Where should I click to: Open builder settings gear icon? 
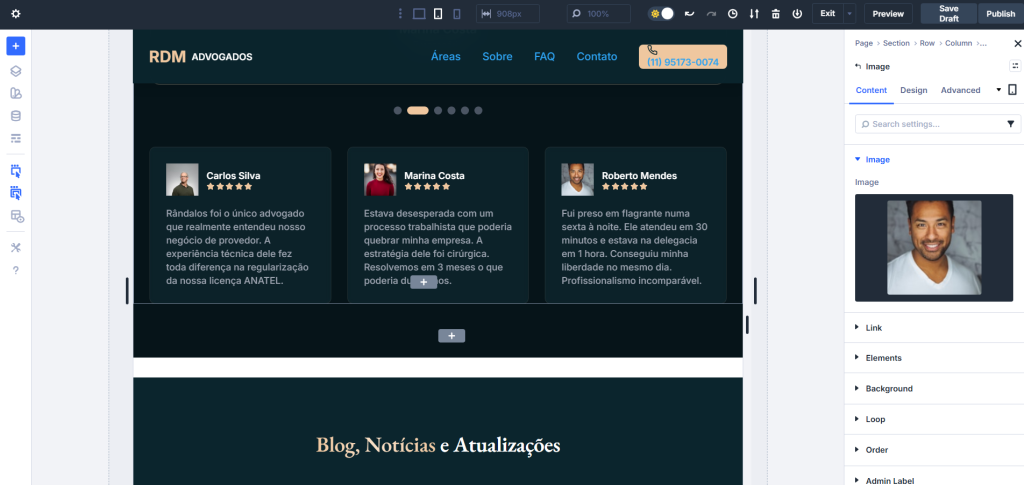(16, 14)
